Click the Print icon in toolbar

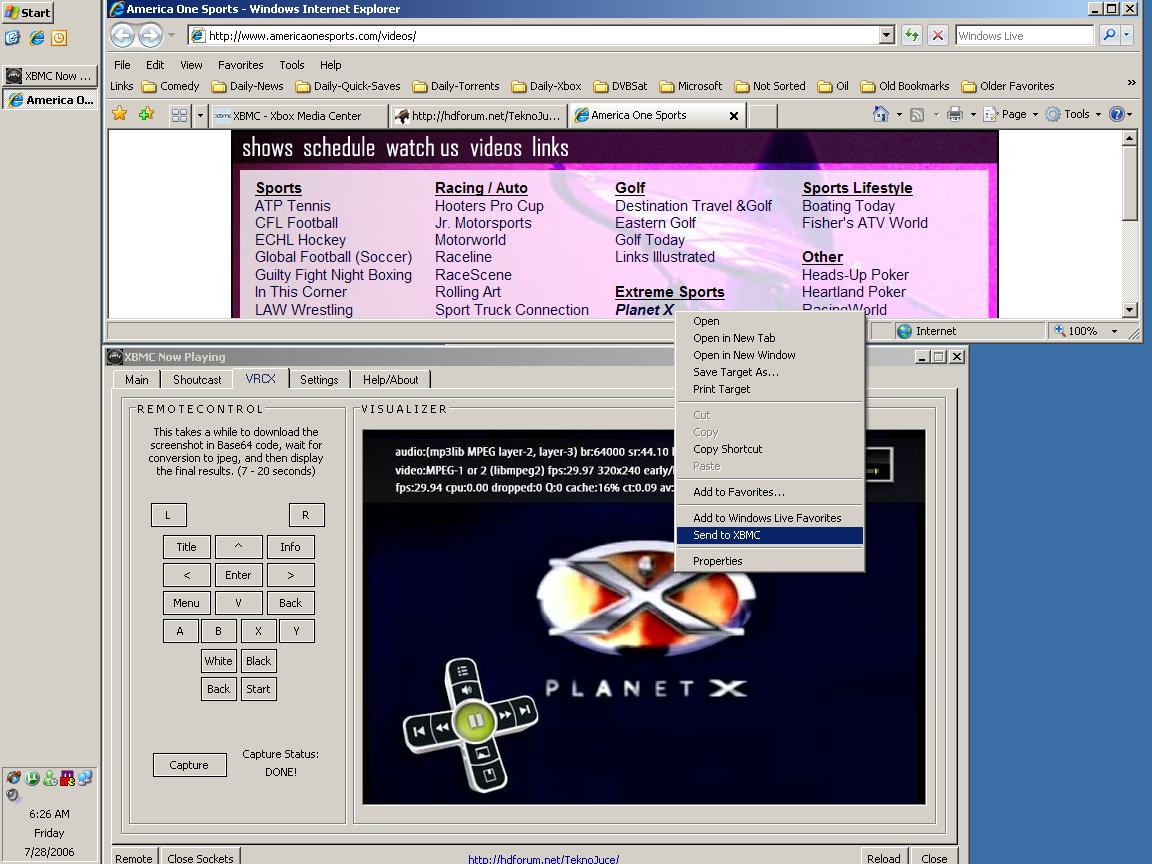955,114
